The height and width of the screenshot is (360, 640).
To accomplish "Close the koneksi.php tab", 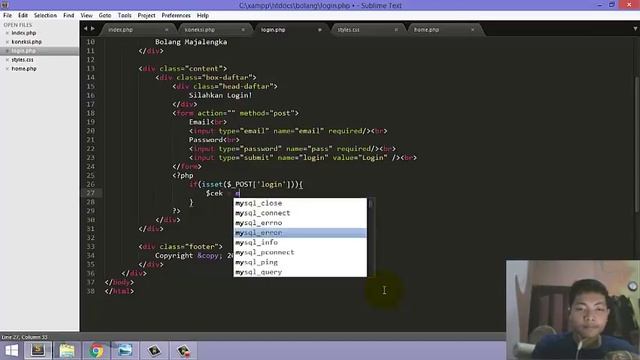I will pos(243,30).
